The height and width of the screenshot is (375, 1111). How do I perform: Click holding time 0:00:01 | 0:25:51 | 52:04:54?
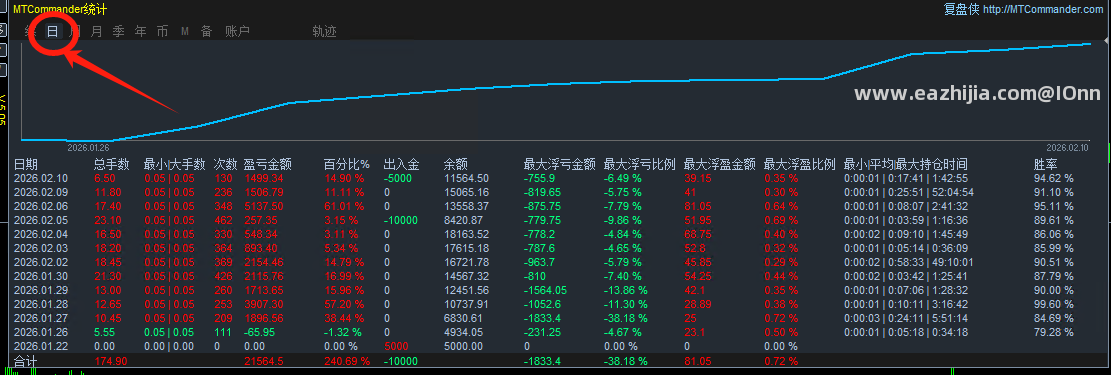[x=908, y=192]
